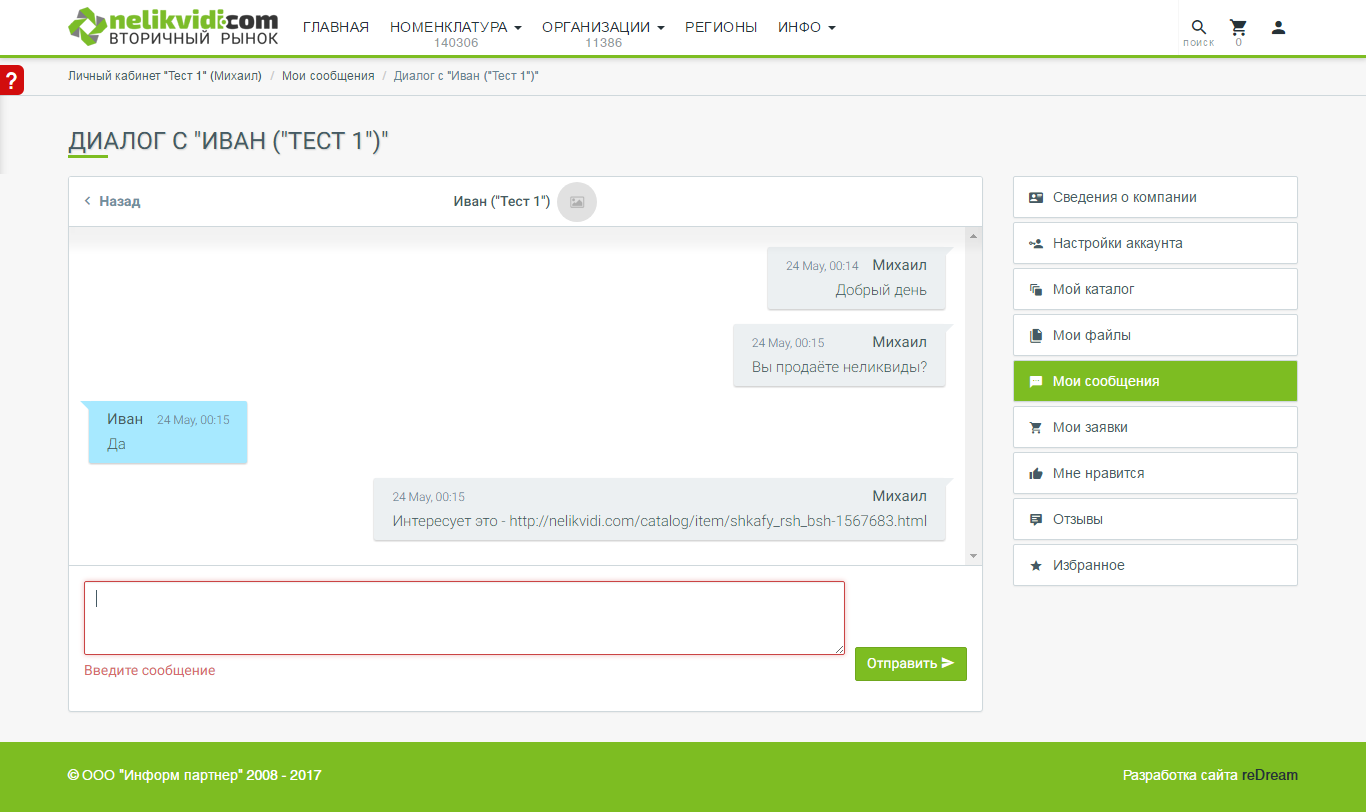This screenshot has height=812, width=1366.
Task: Expand the НОМЕНКЛАТУРА dropdown menu
Action: (x=456, y=27)
